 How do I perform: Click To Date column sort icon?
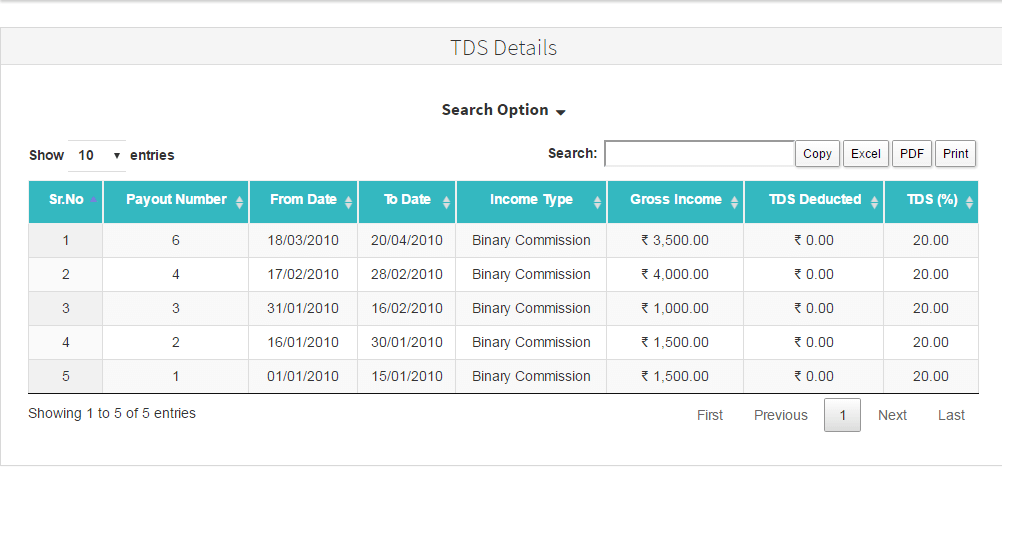[x=446, y=202]
